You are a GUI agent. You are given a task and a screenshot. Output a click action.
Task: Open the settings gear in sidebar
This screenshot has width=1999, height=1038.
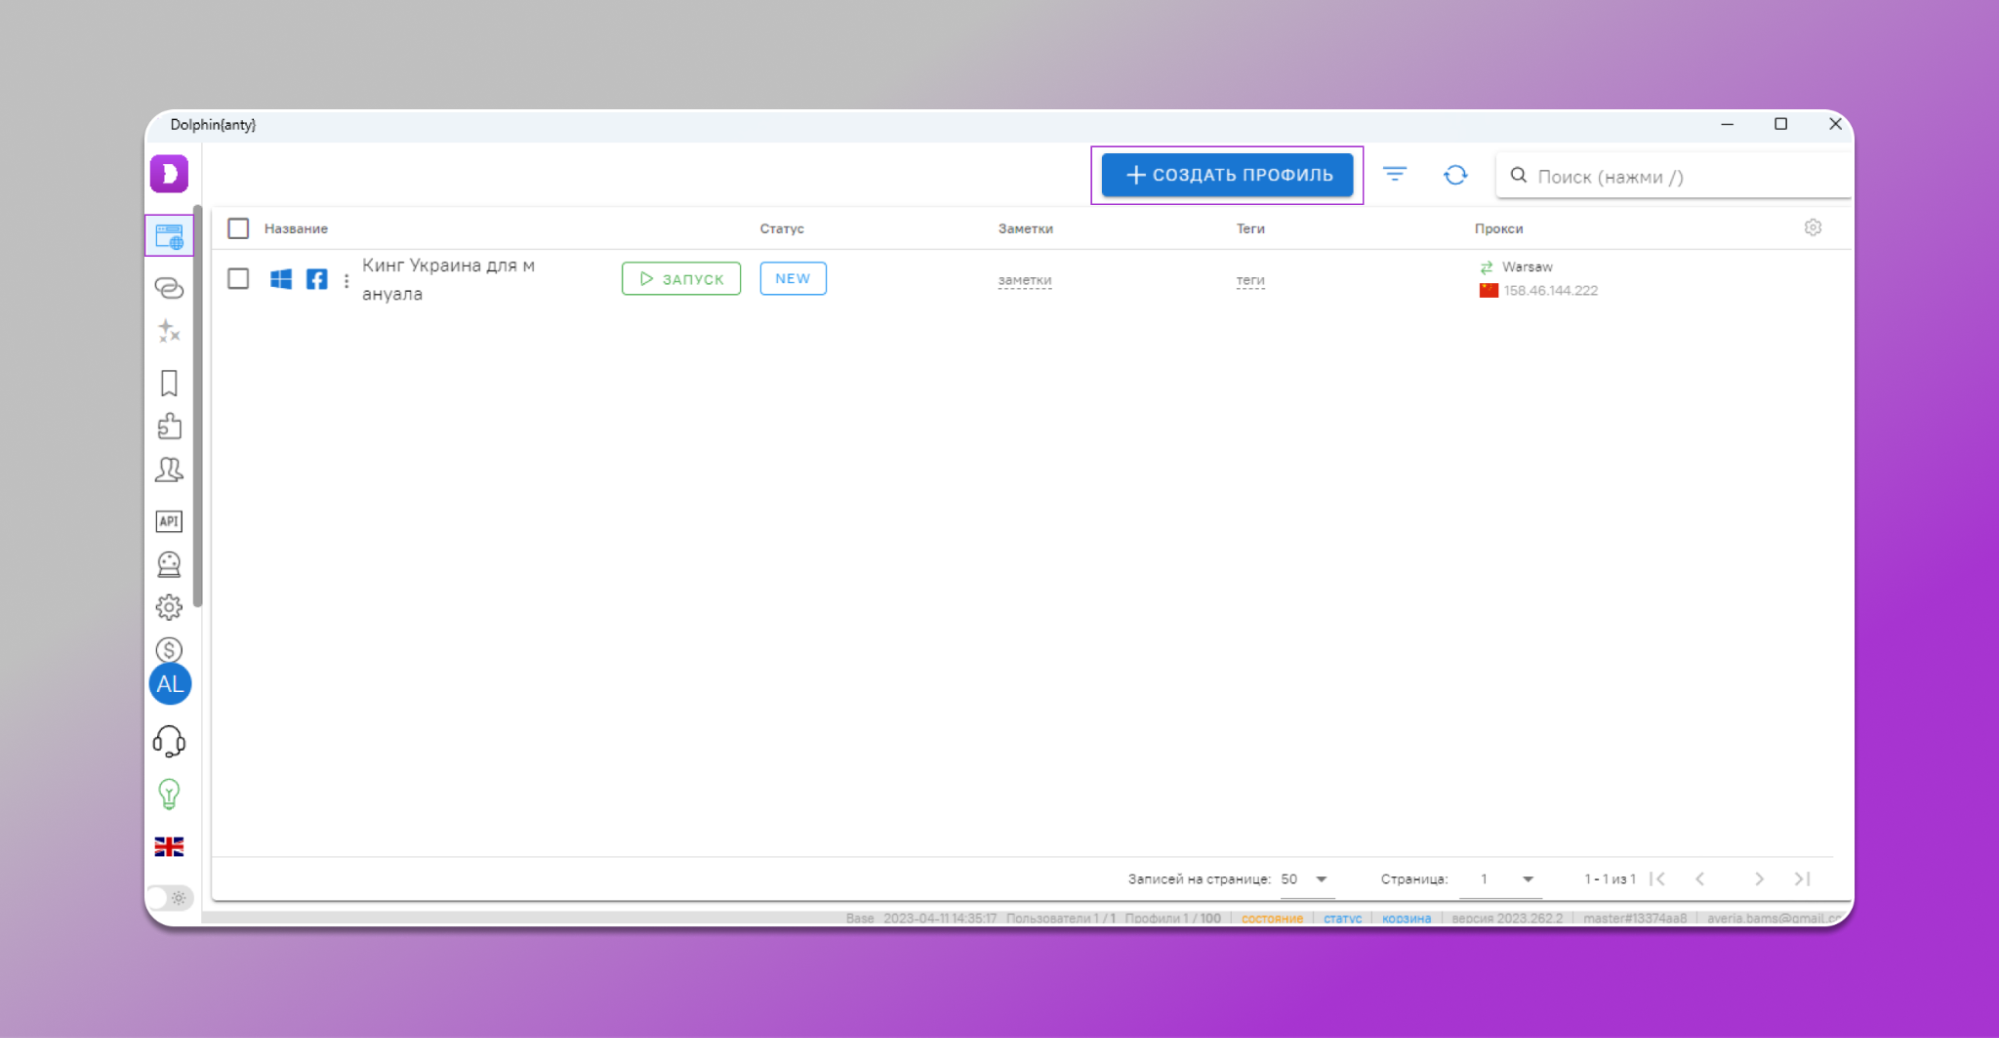click(x=169, y=607)
